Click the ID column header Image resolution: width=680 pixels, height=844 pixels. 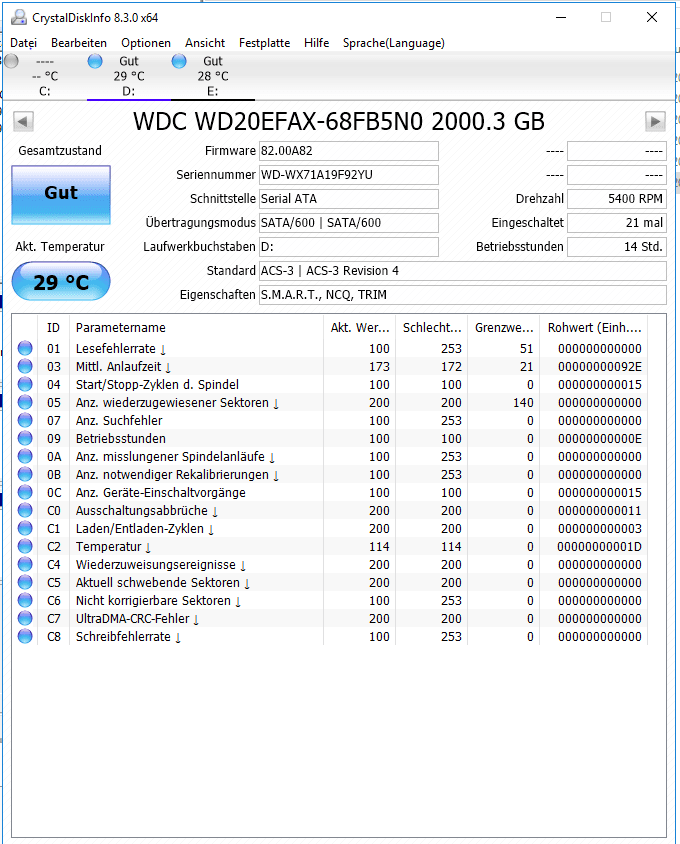click(53, 328)
